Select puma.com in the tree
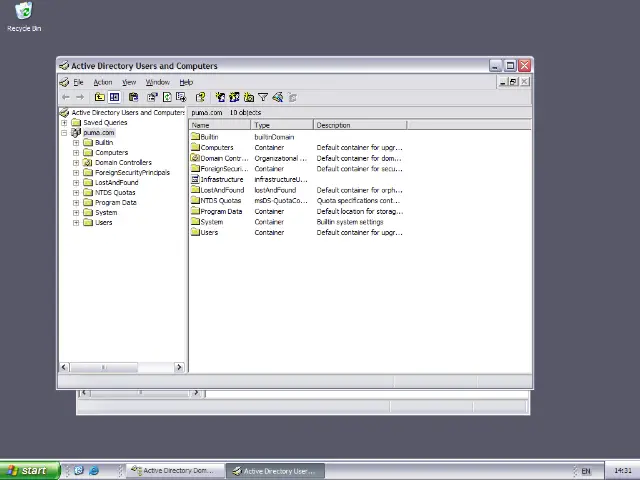 point(99,133)
